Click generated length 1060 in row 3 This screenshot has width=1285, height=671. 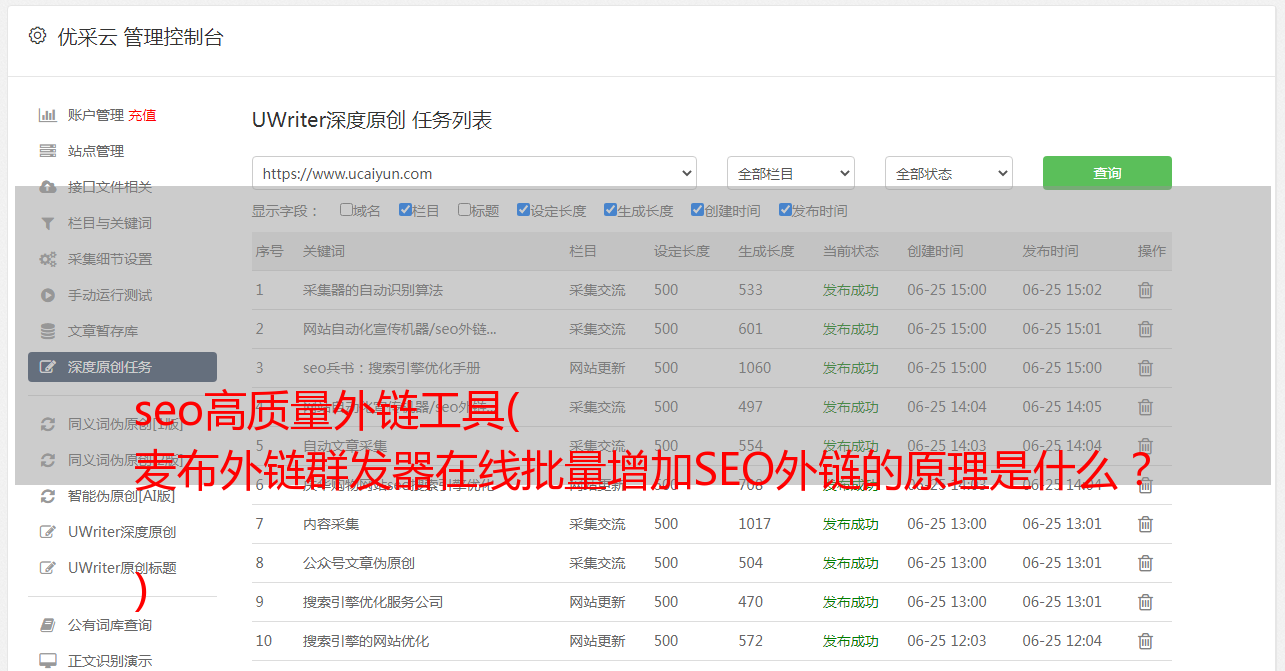point(755,368)
